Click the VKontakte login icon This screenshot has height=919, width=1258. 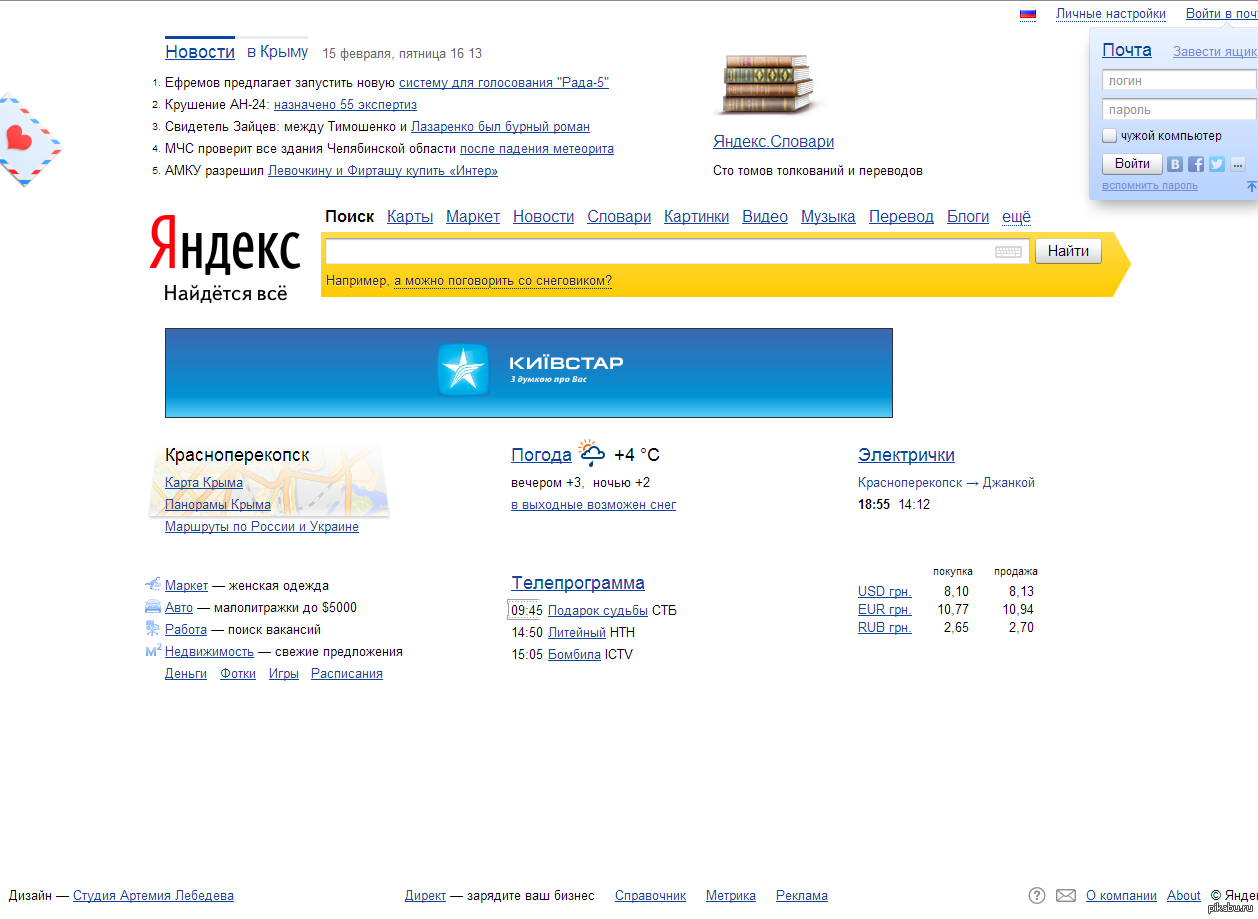(1175, 164)
